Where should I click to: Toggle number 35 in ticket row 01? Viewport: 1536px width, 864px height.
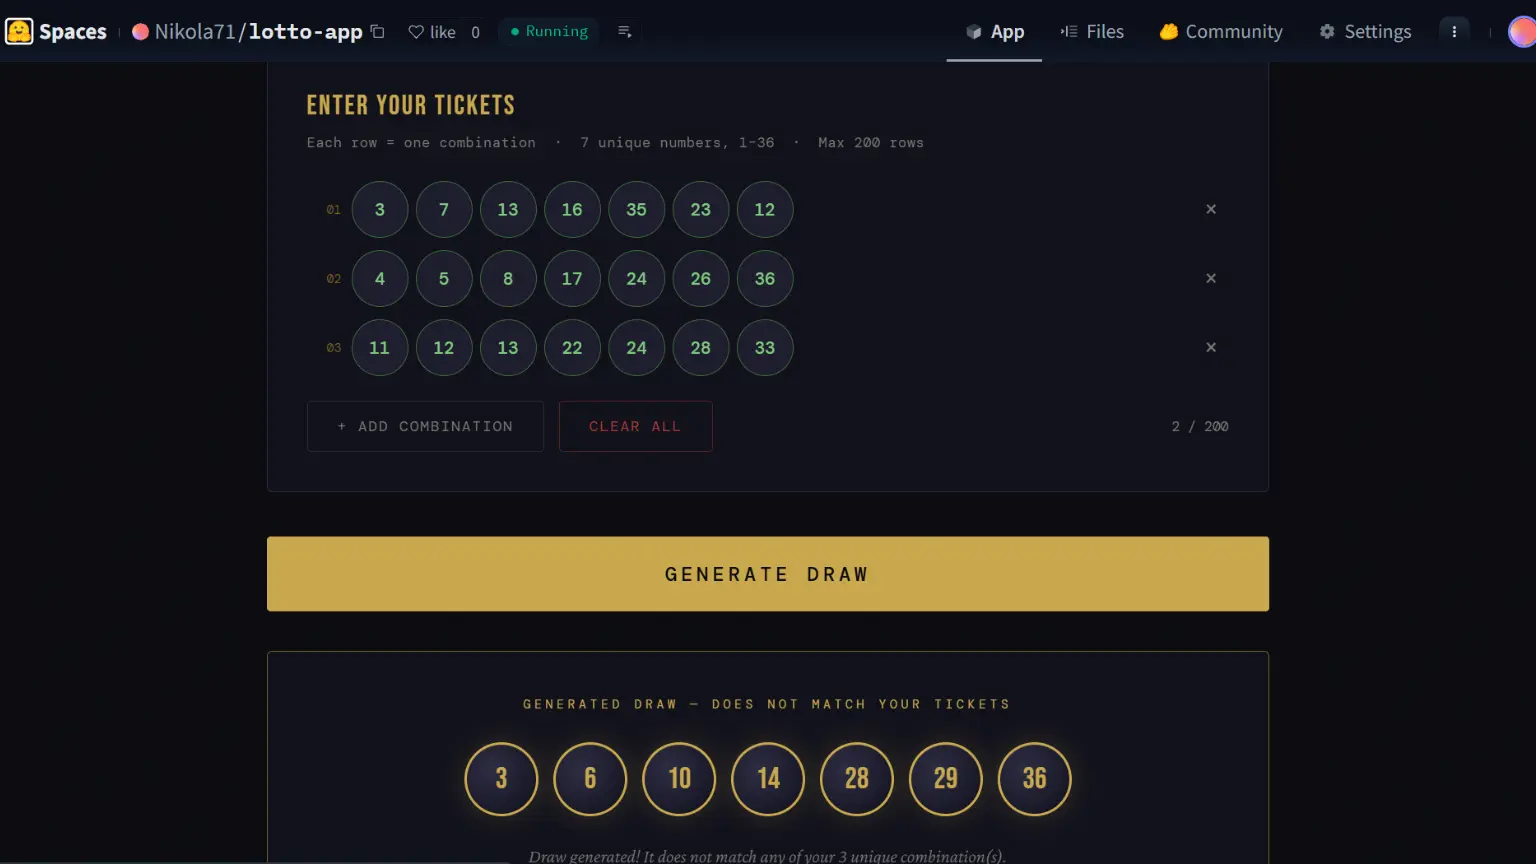[636, 209]
